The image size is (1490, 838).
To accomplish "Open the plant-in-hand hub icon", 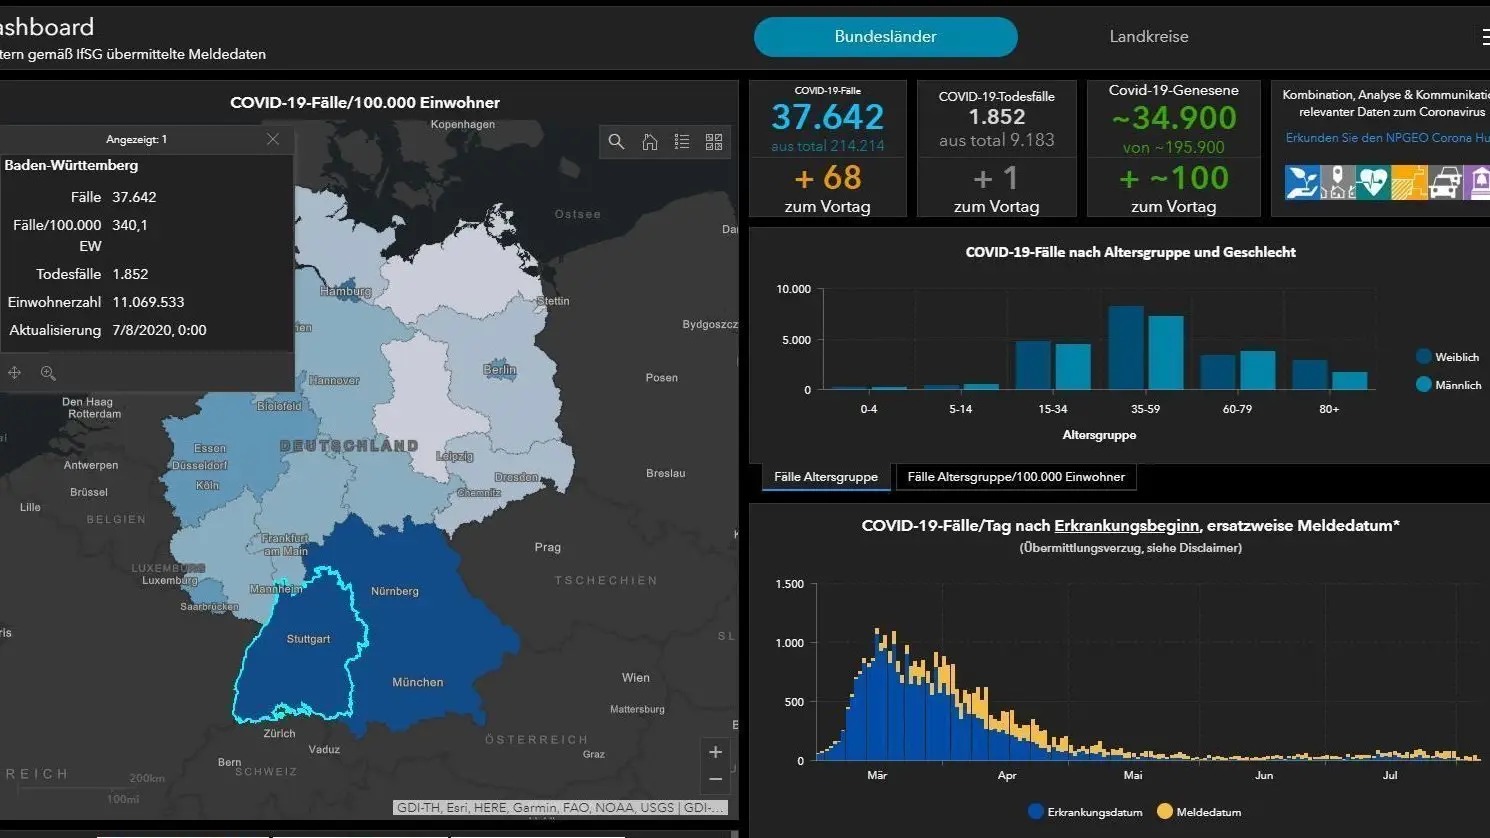I will click(1302, 183).
